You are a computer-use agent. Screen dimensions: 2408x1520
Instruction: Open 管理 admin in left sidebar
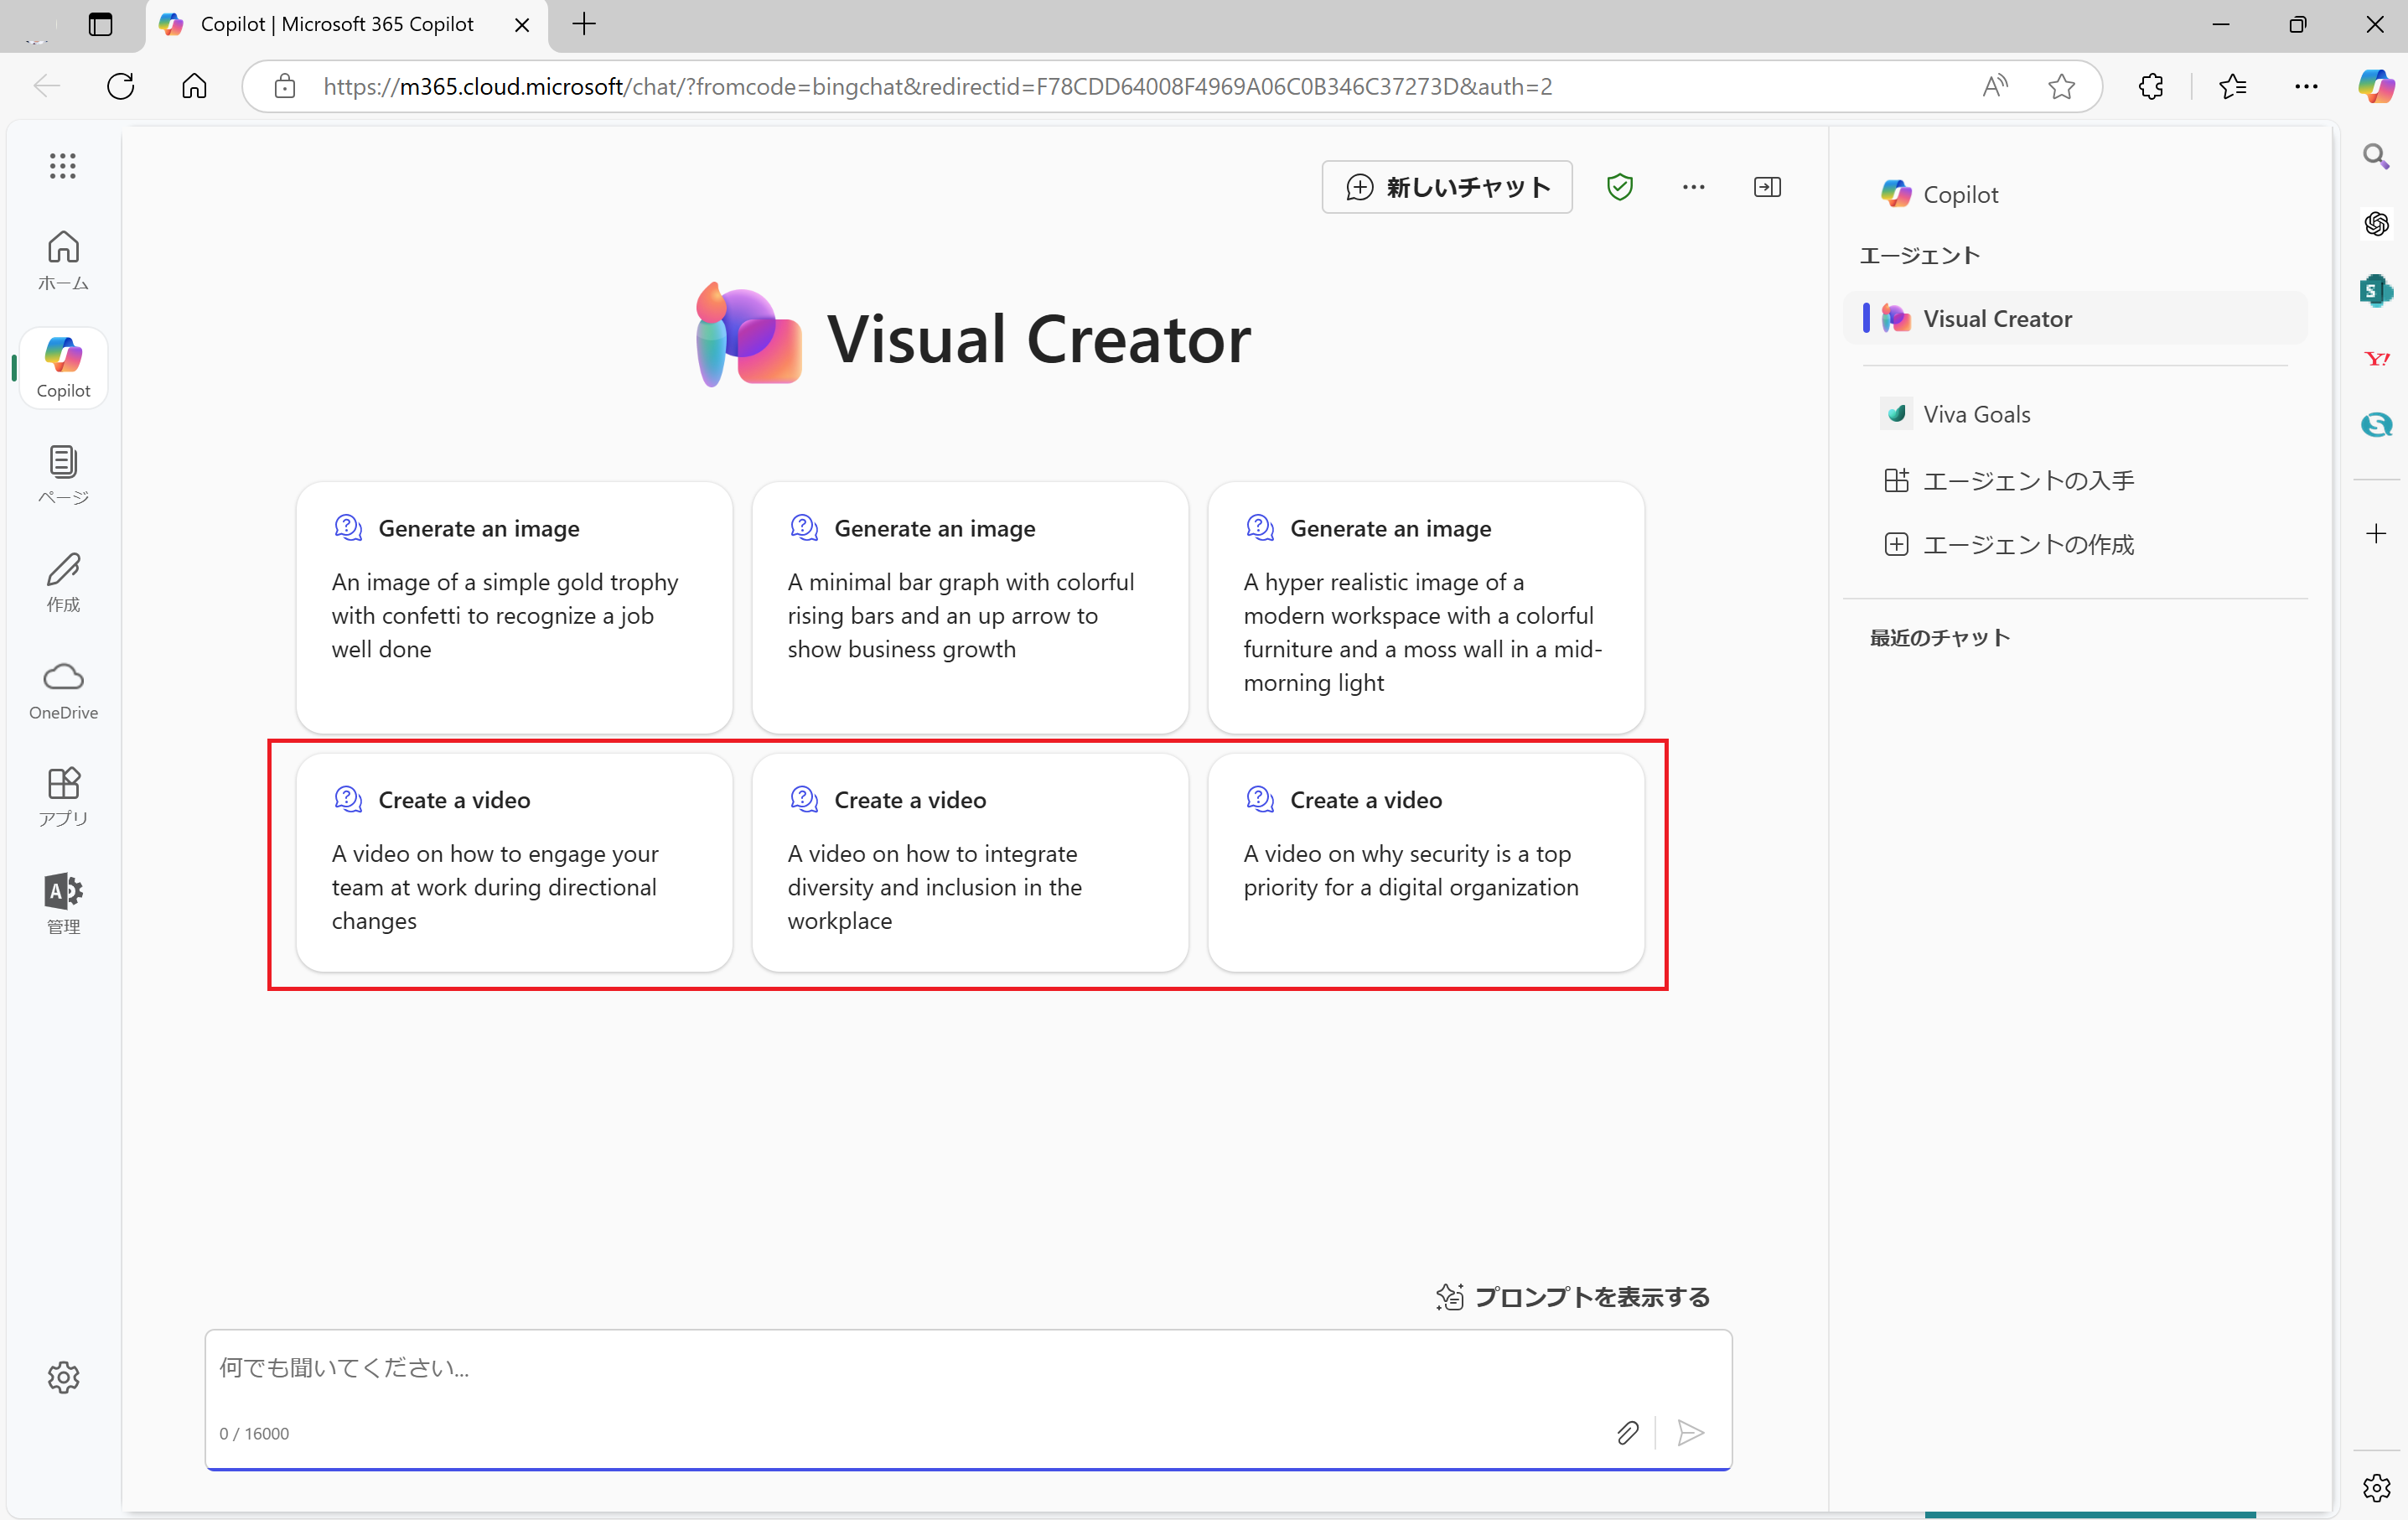pyautogui.click(x=63, y=905)
